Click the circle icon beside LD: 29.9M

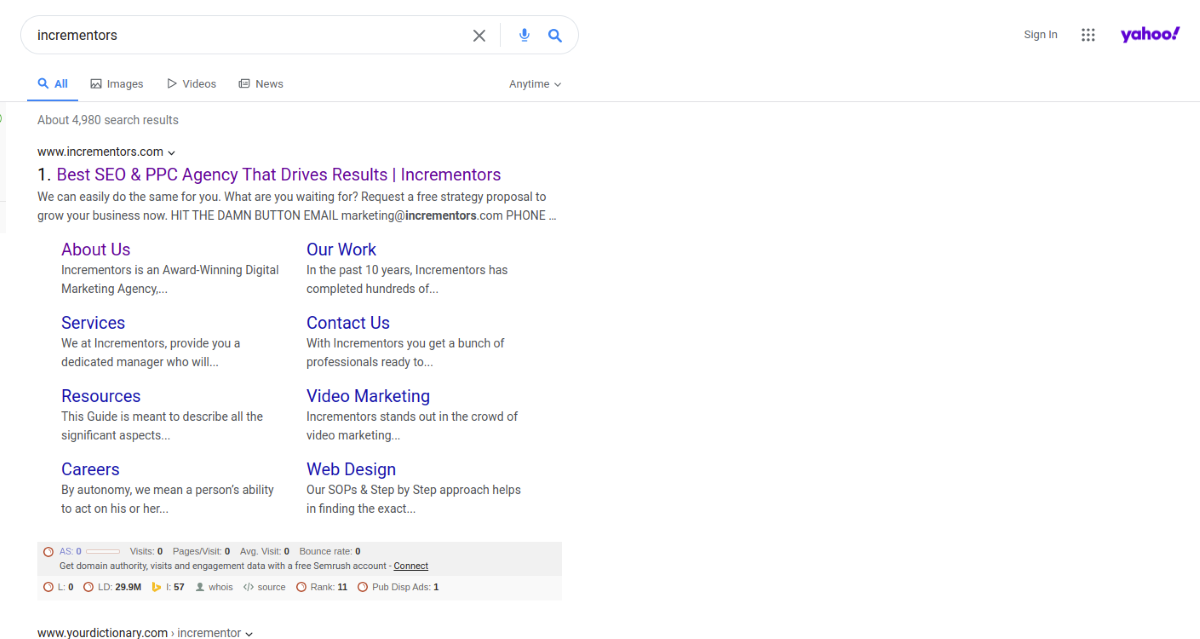(88, 587)
